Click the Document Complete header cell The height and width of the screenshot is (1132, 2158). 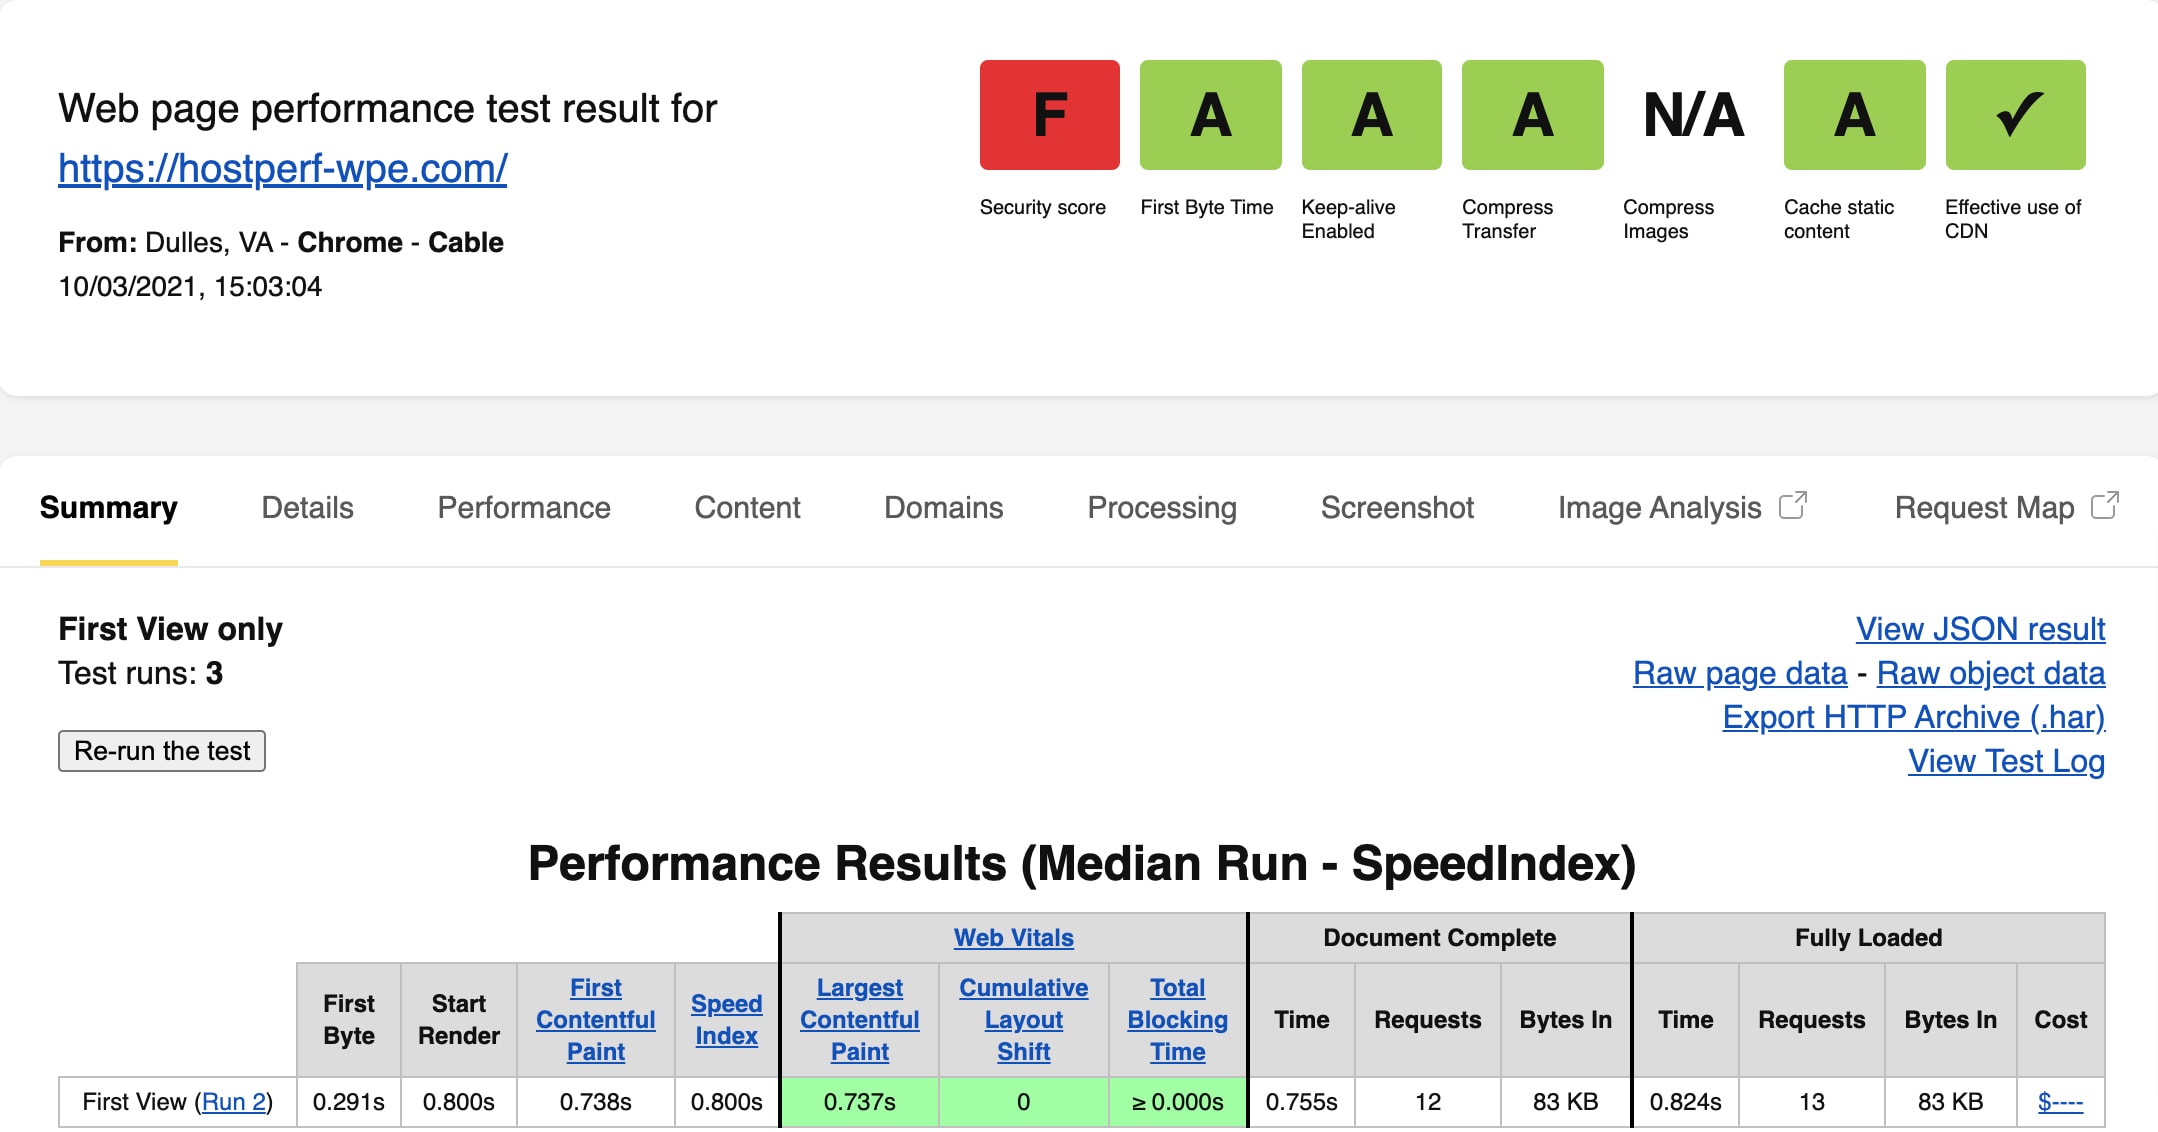[1440, 938]
